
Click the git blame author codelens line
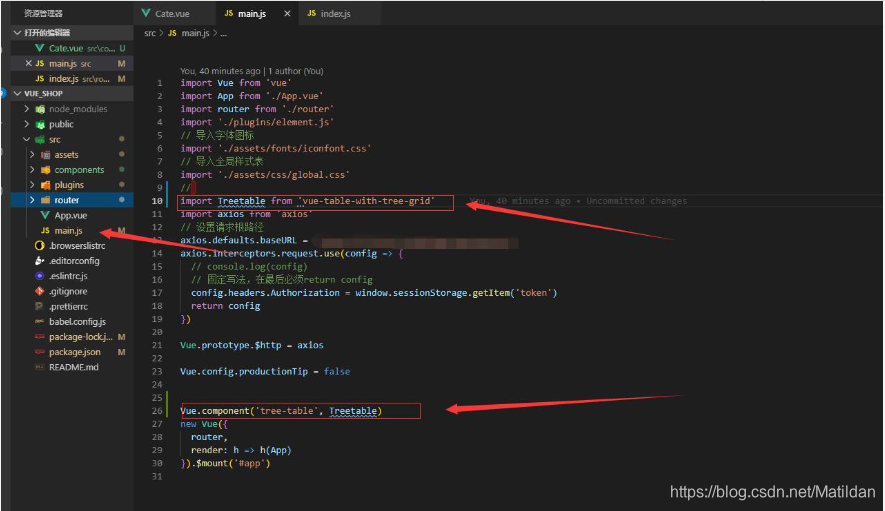[252, 71]
